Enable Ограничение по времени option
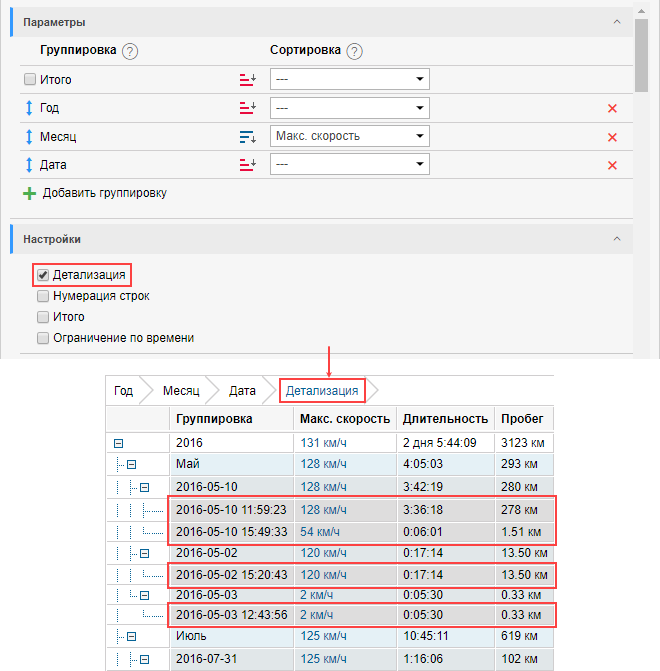This screenshot has width=660, height=671. coord(43,338)
